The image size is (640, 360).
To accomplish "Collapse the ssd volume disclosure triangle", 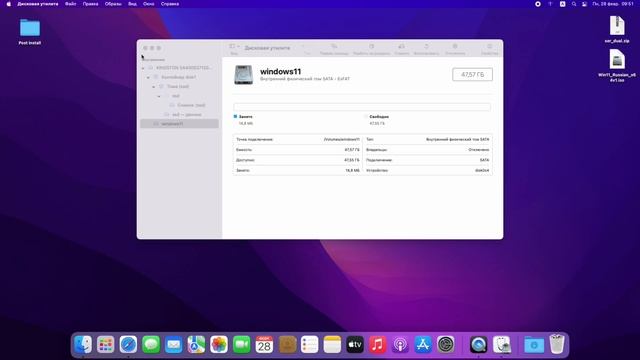I will [159, 96].
